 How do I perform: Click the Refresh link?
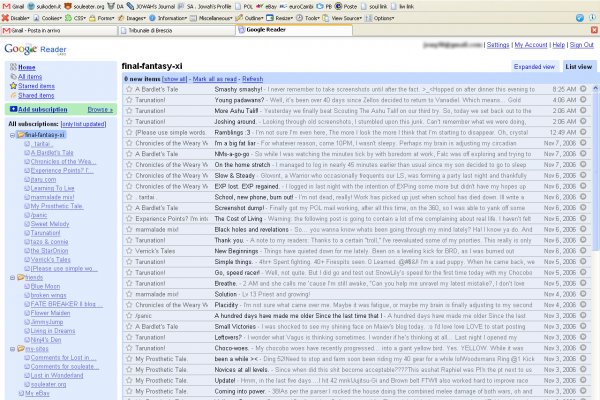(253, 79)
